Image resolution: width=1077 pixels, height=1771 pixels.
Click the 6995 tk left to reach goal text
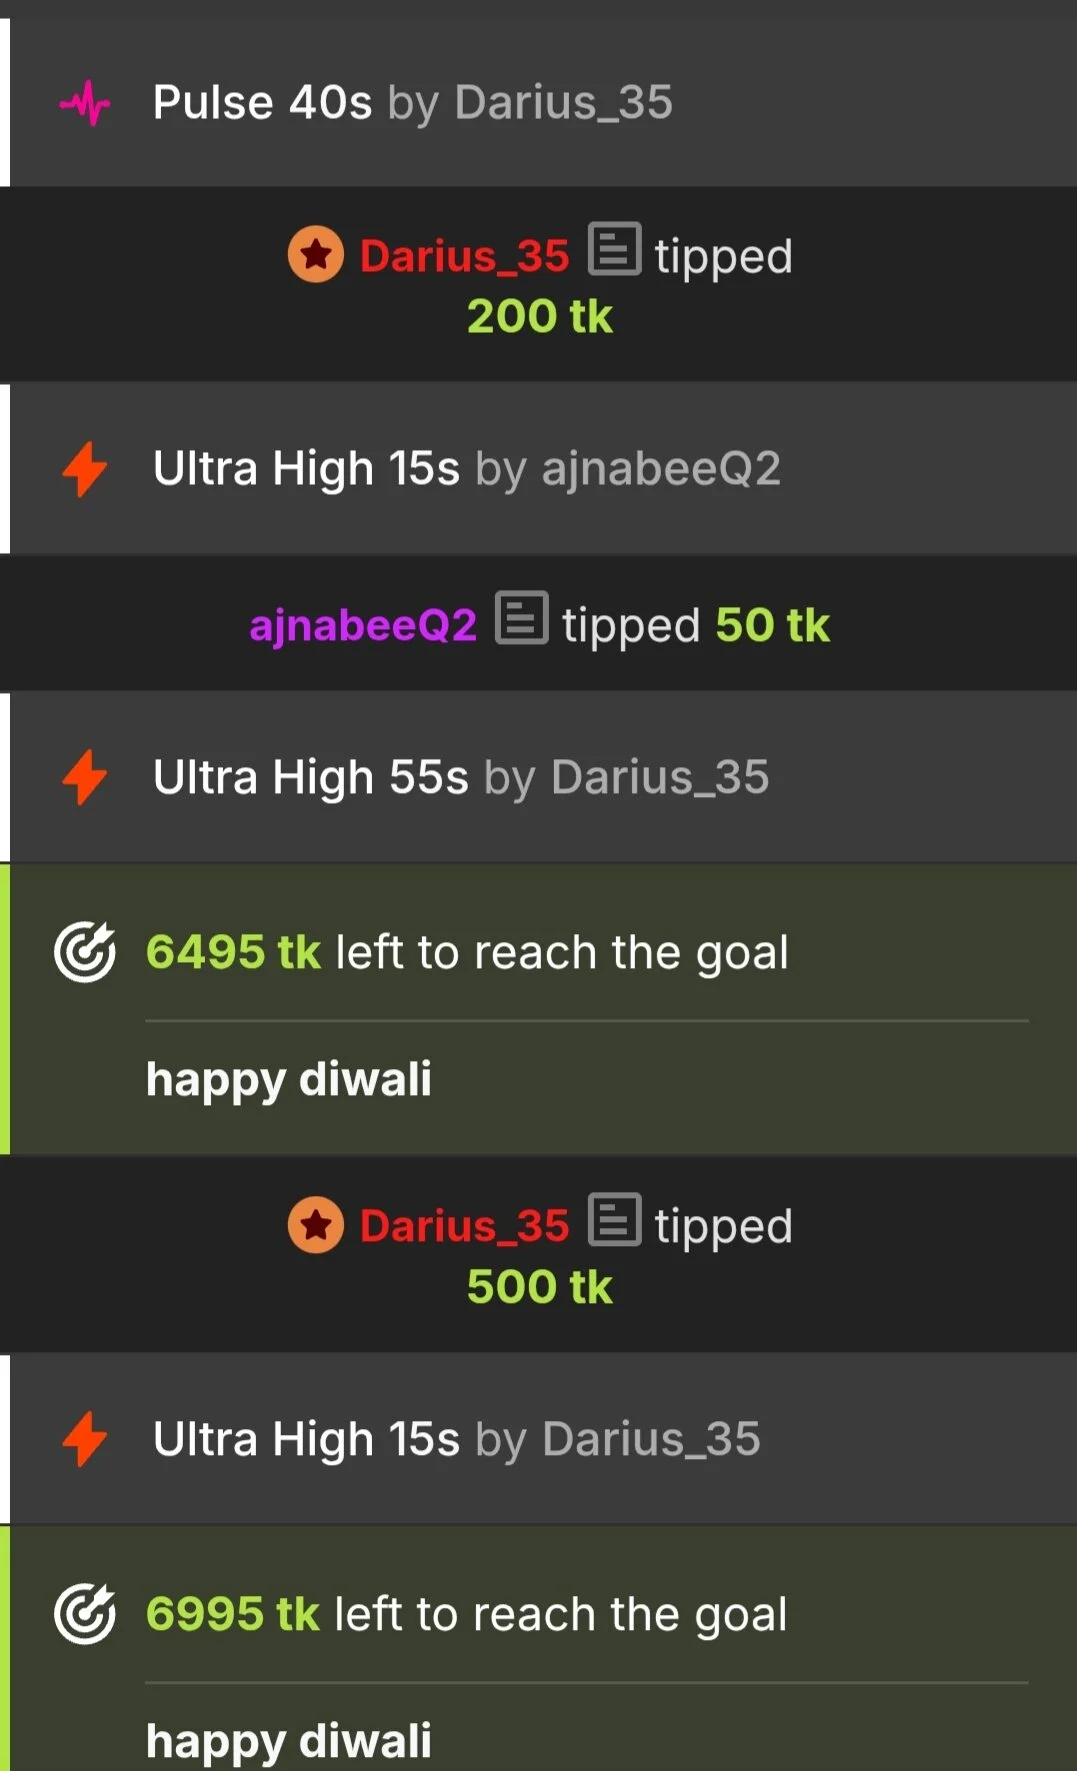tap(466, 1614)
